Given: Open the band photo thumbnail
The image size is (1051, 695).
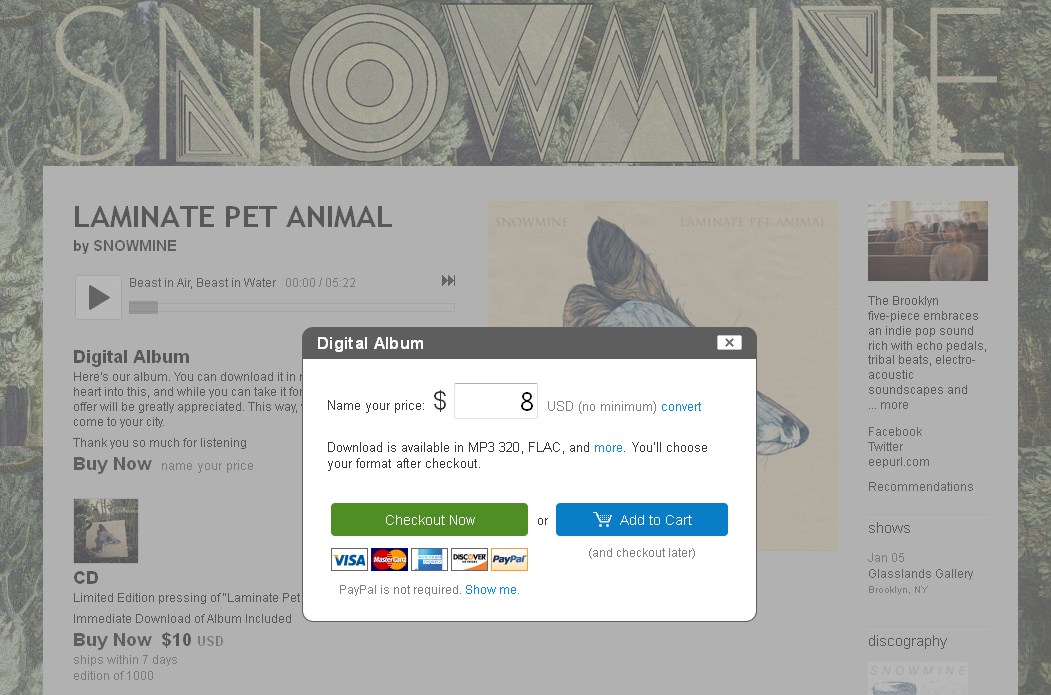Looking at the screenshot, I should [x=927, y=241].
